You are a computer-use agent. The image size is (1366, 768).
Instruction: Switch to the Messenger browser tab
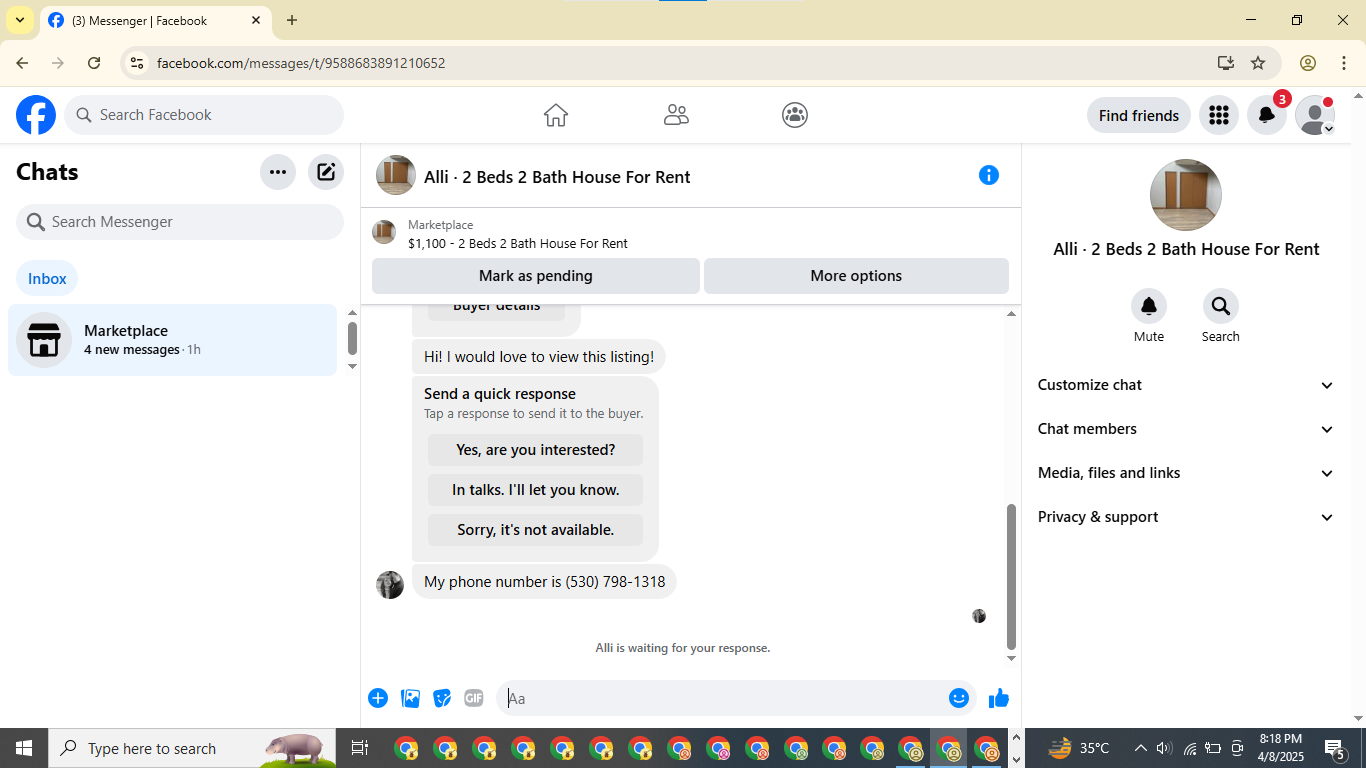point(155,20)
